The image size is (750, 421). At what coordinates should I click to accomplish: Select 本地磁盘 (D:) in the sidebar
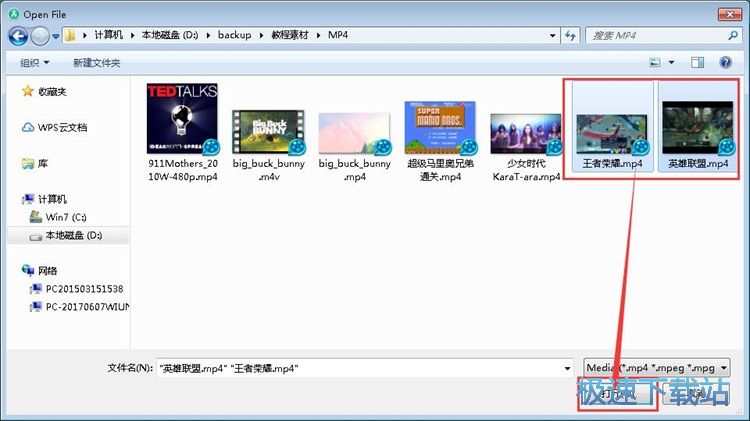click(74, 235)
